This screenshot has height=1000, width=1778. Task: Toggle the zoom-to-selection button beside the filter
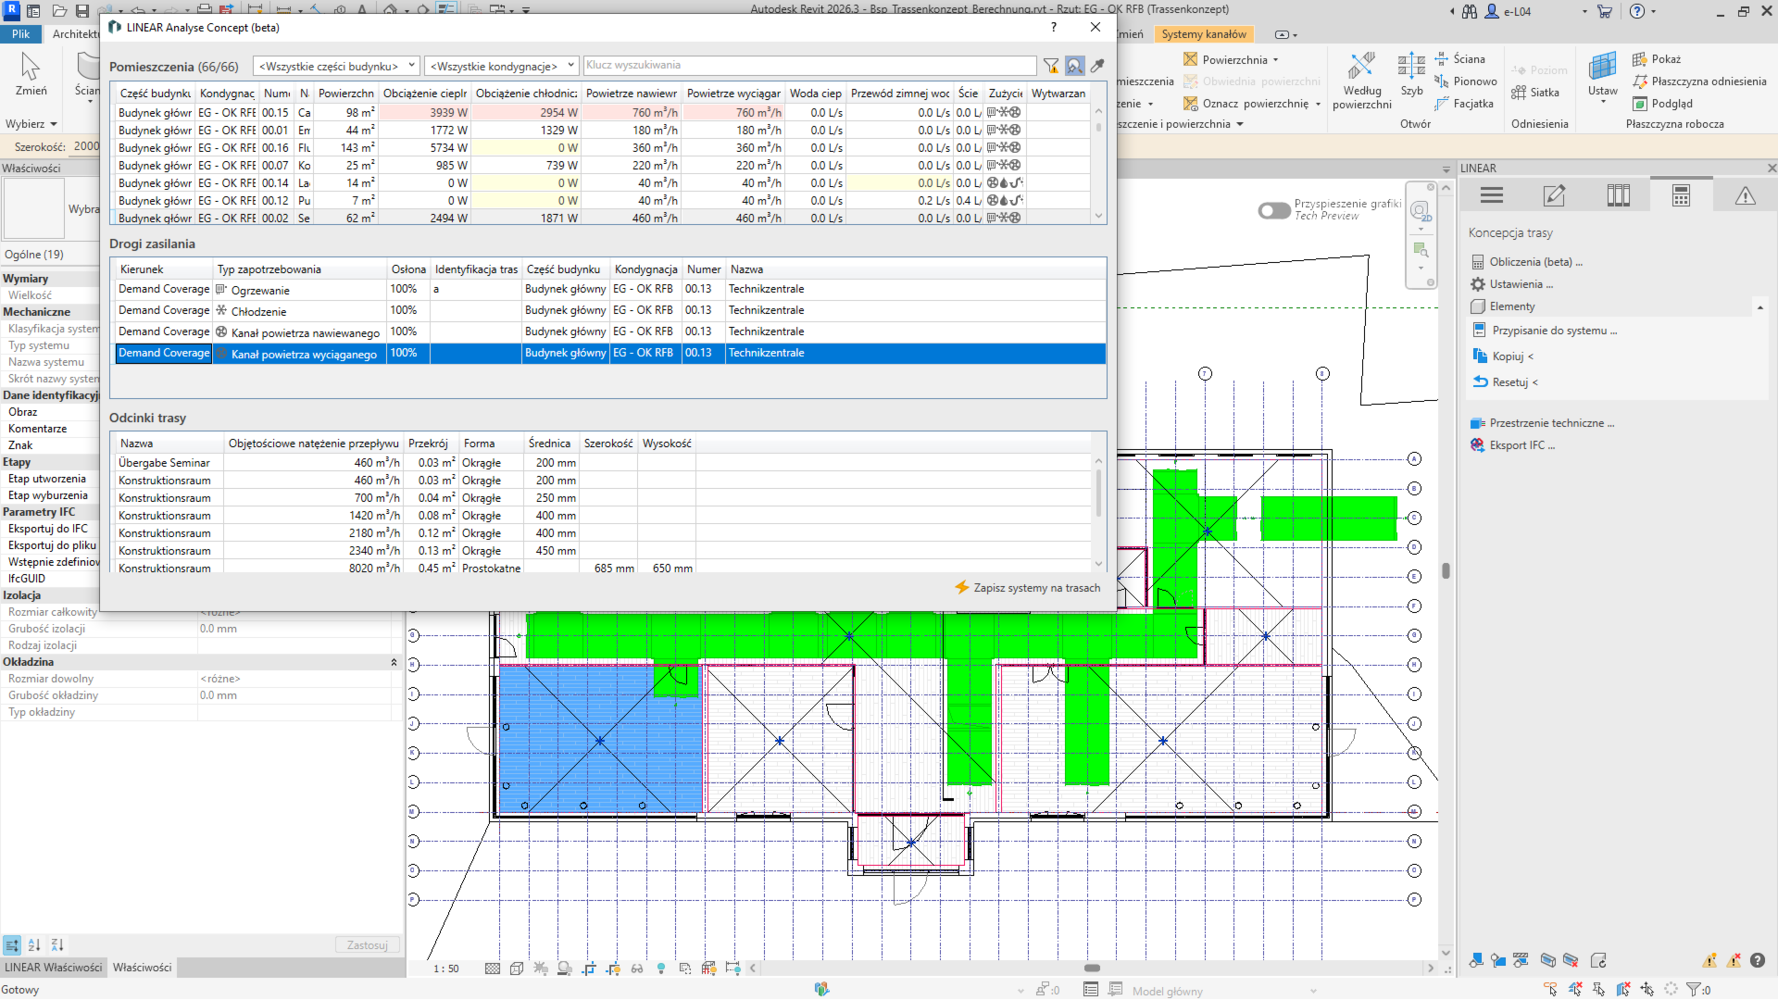coord(1074,66)
